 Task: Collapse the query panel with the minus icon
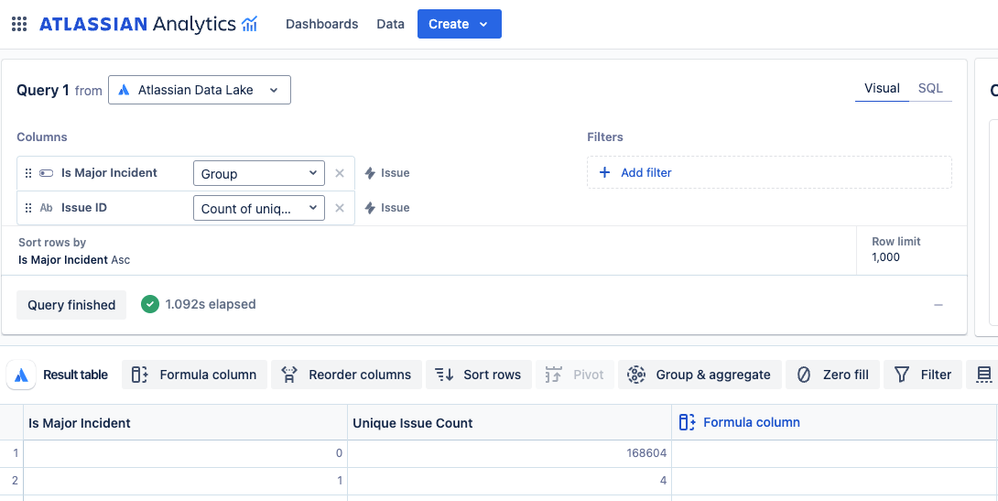pyautogui.click(x=938, y=305)
